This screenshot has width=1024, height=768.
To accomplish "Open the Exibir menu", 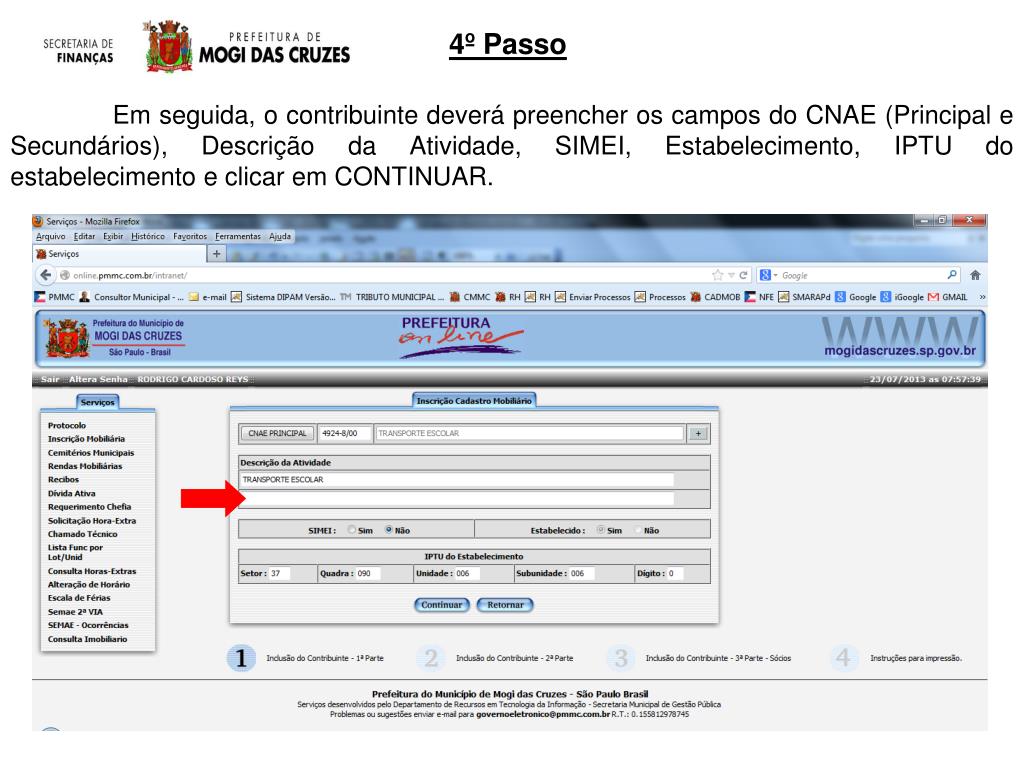I will click(113, 236).
